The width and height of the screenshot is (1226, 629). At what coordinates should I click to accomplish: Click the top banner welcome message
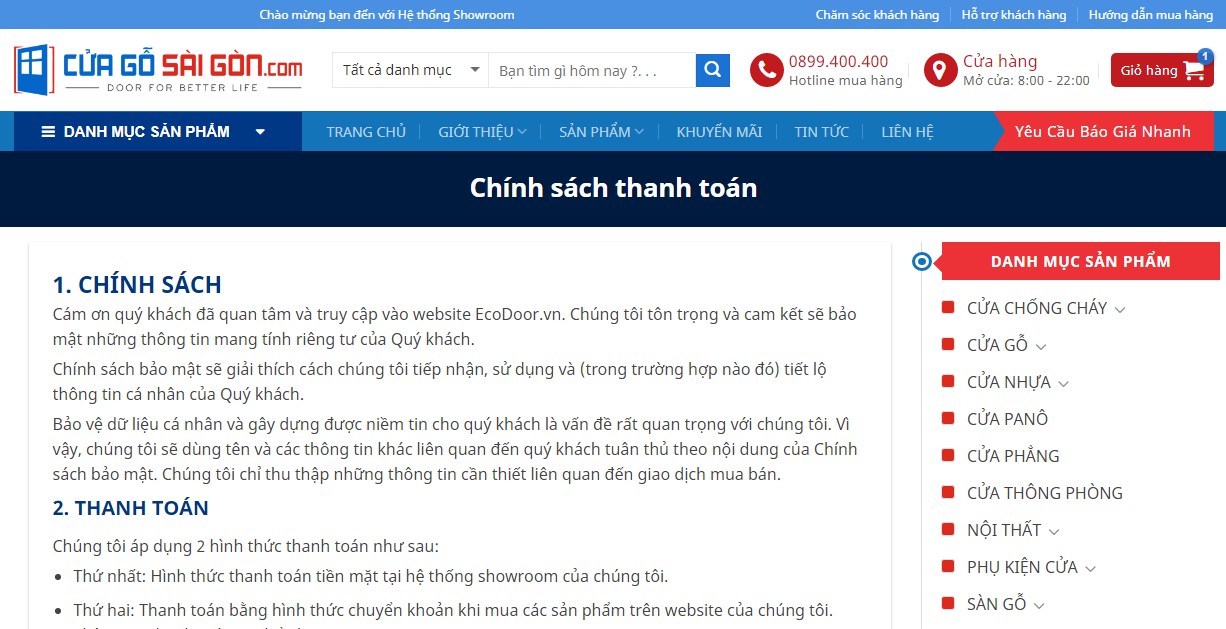[x=387, y=15]
